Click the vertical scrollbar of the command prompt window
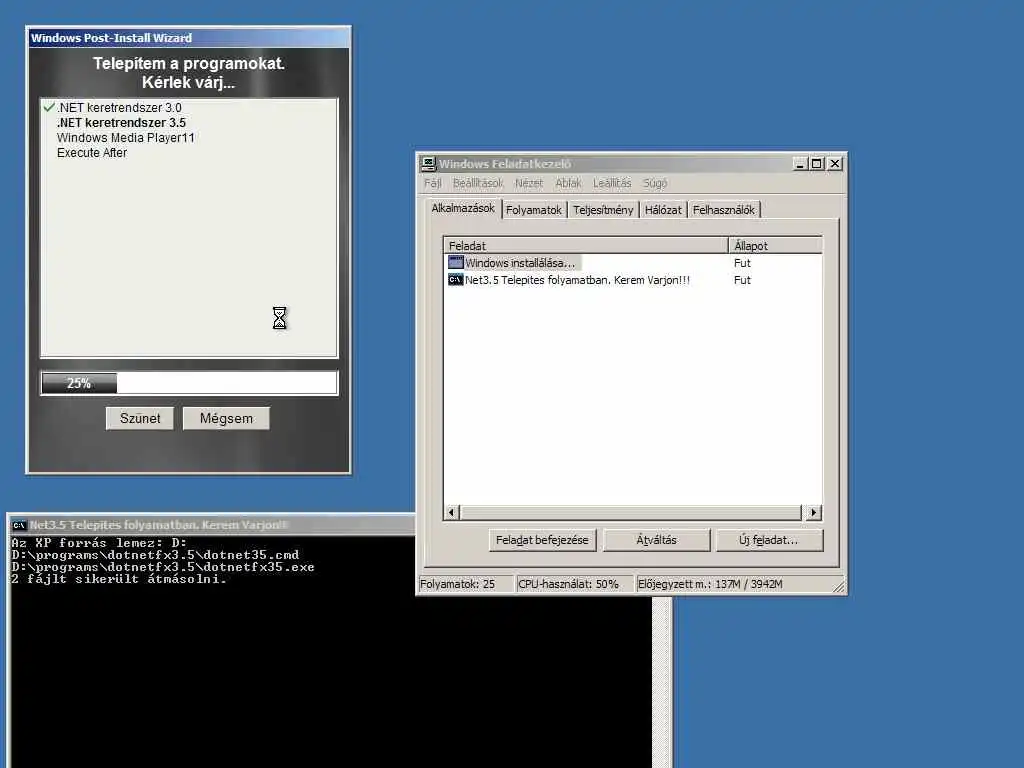Image resolution: width=1024 pixels, height=768 pixels. 661,683
